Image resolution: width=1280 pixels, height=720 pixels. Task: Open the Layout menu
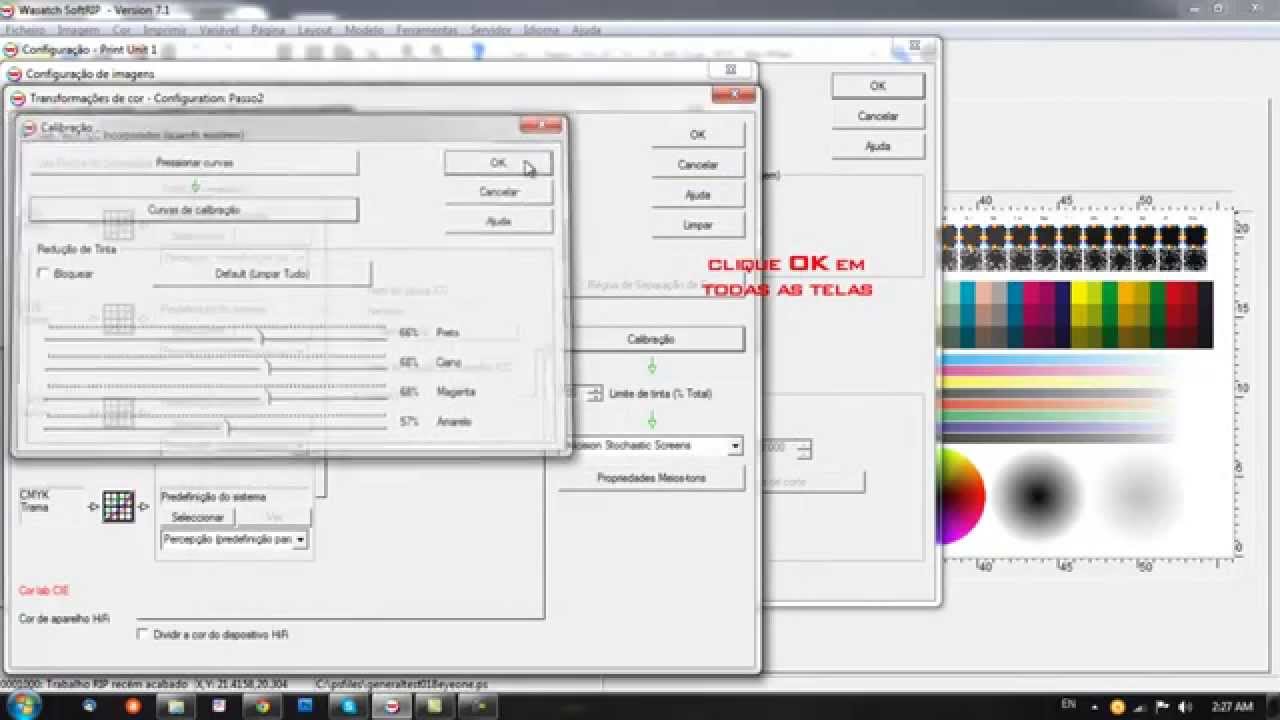click(x=315, y=30)
